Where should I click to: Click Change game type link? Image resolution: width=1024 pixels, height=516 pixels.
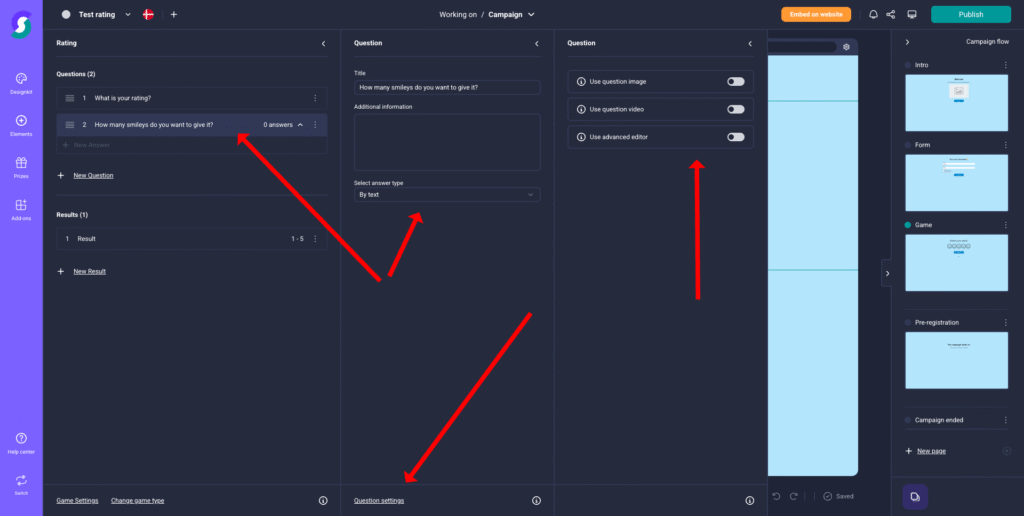(137, 500)
